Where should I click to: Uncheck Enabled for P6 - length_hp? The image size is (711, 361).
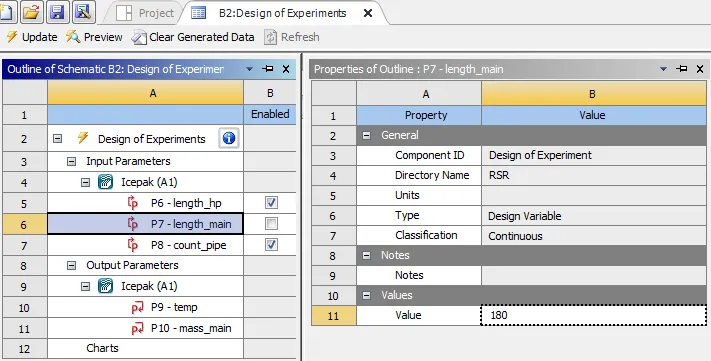coord(271,203)
